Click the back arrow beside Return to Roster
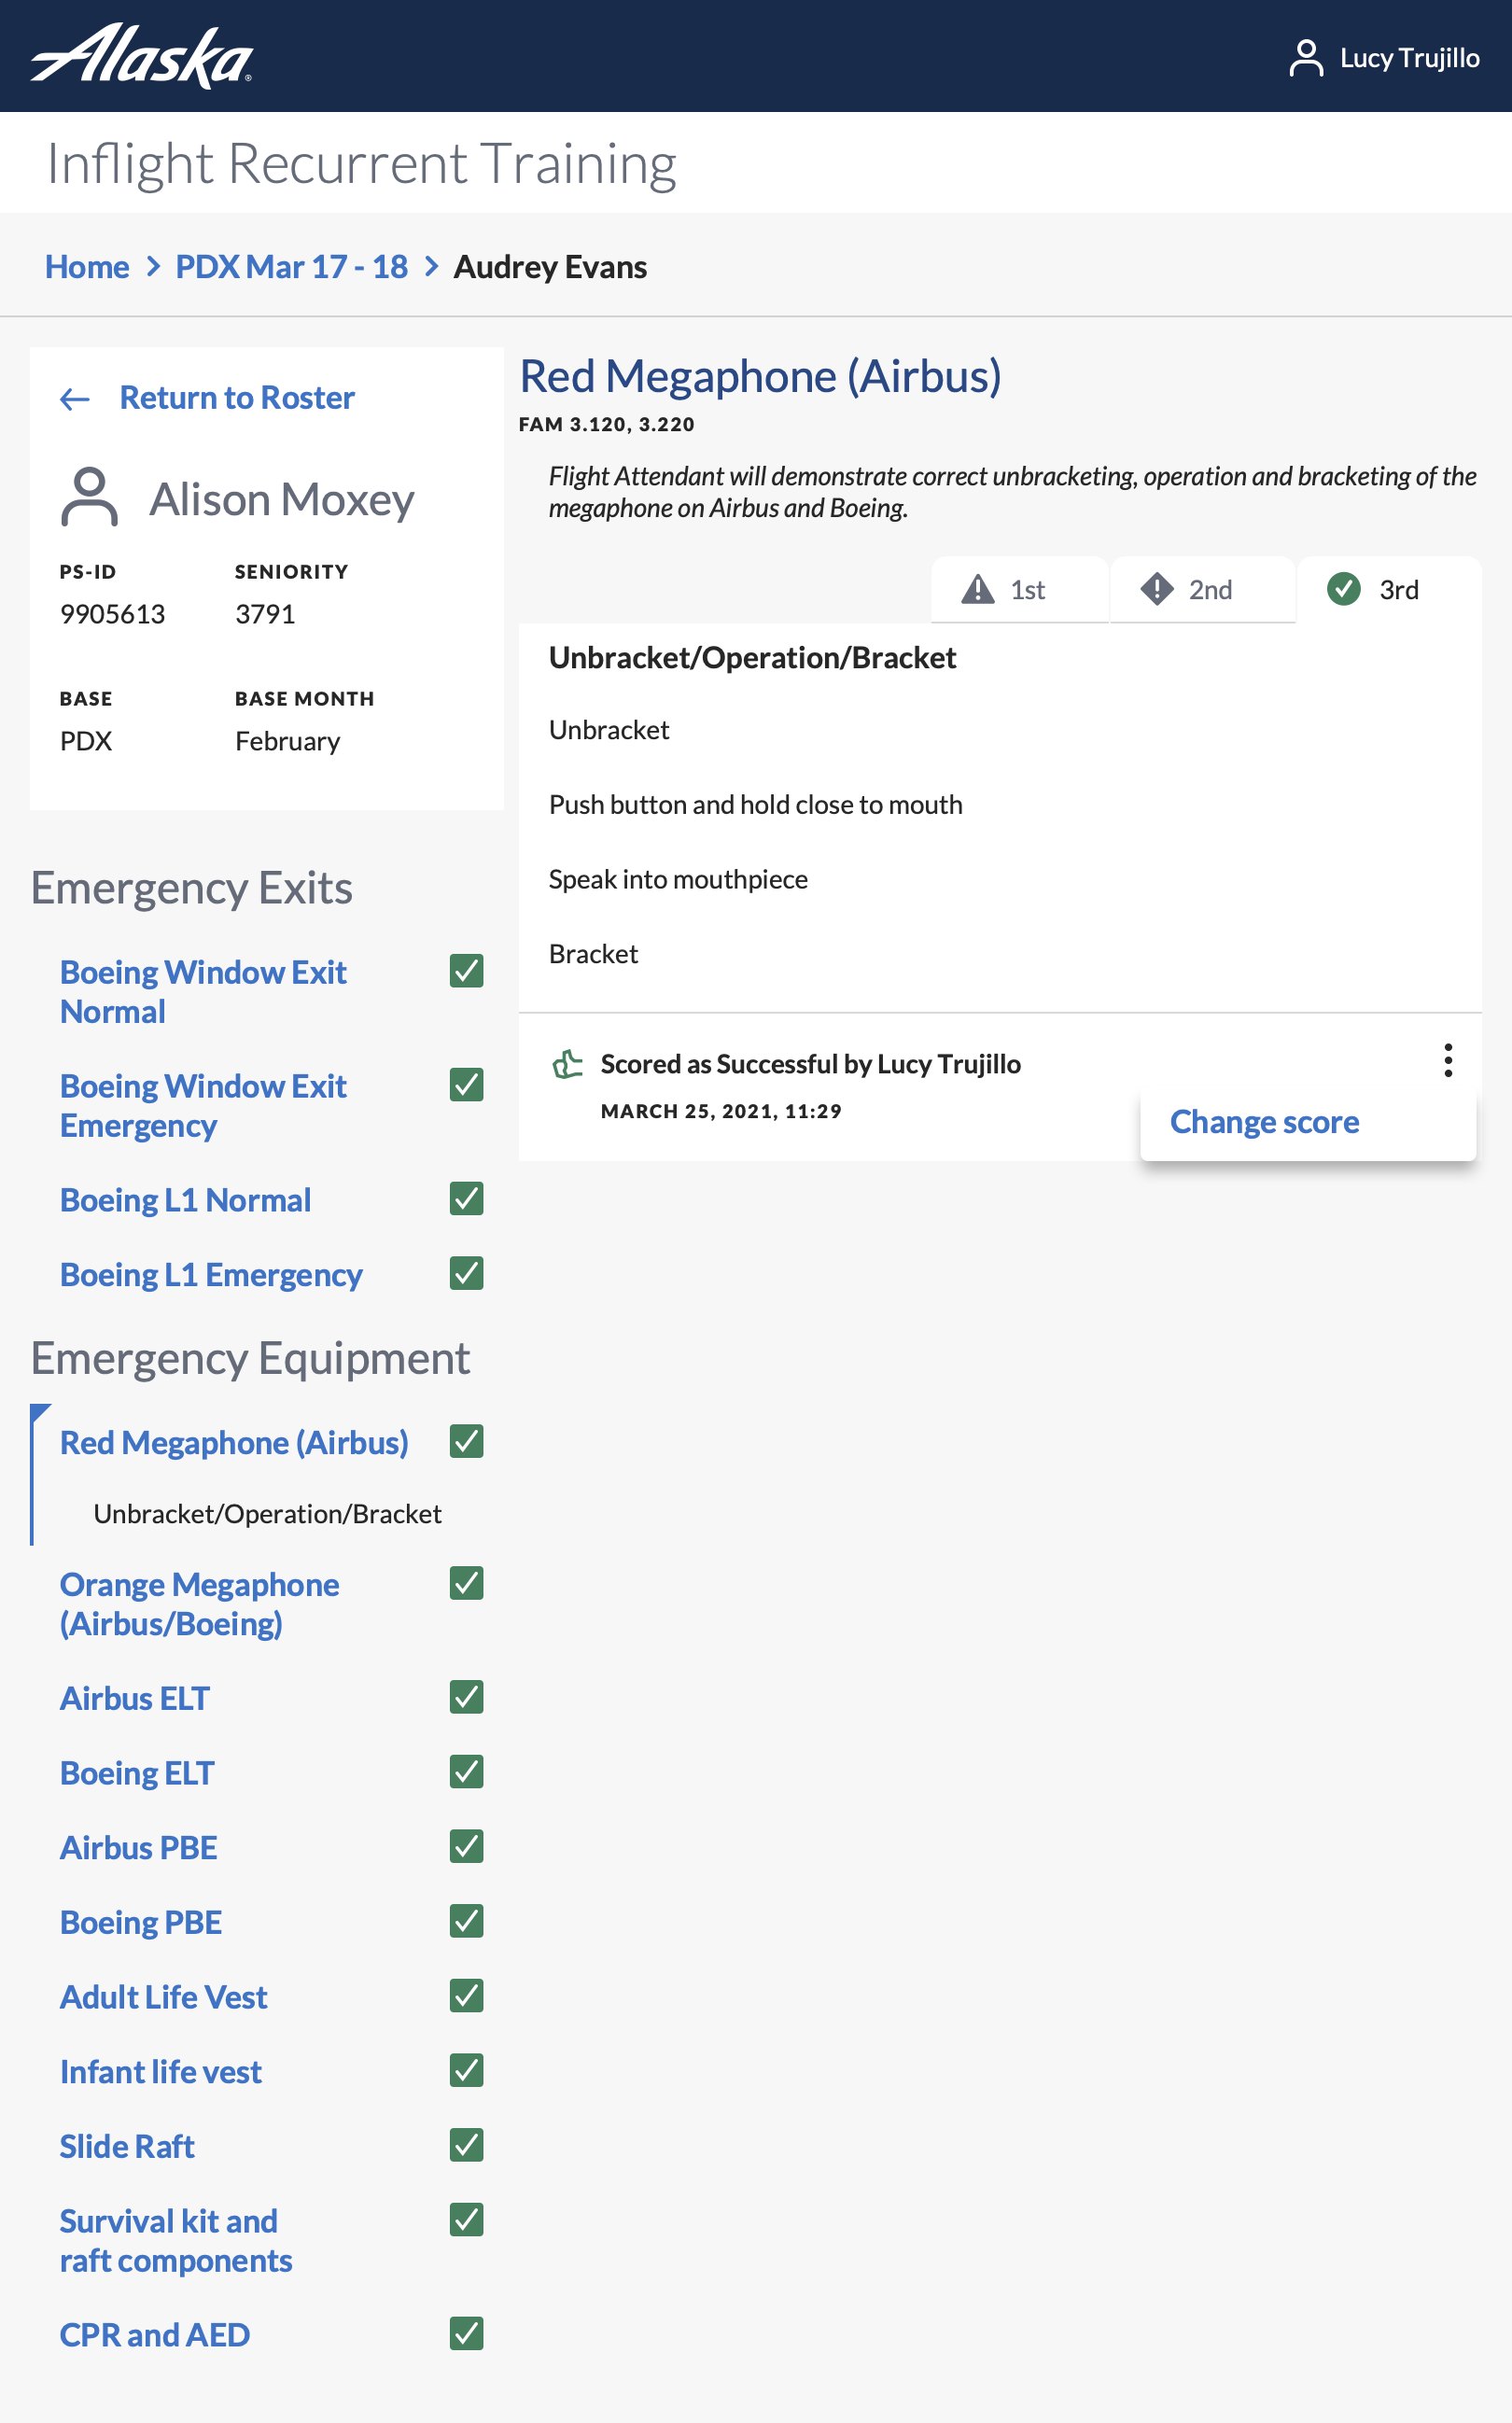This screenshot has width=1512, height=2423. pos(75,399)
